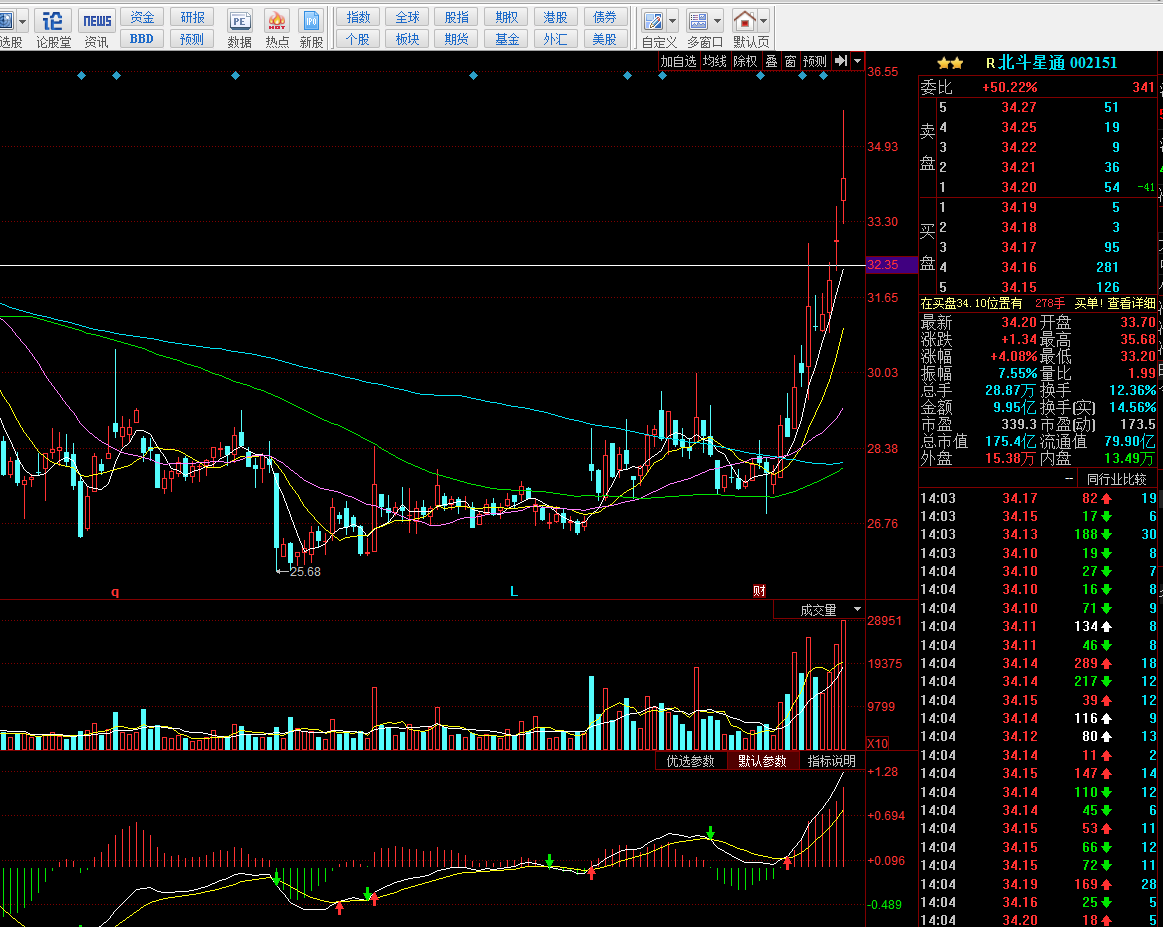Click the 涨幅 +4.08% value
The image size is (1163, 927).
tap(1013, 357)
